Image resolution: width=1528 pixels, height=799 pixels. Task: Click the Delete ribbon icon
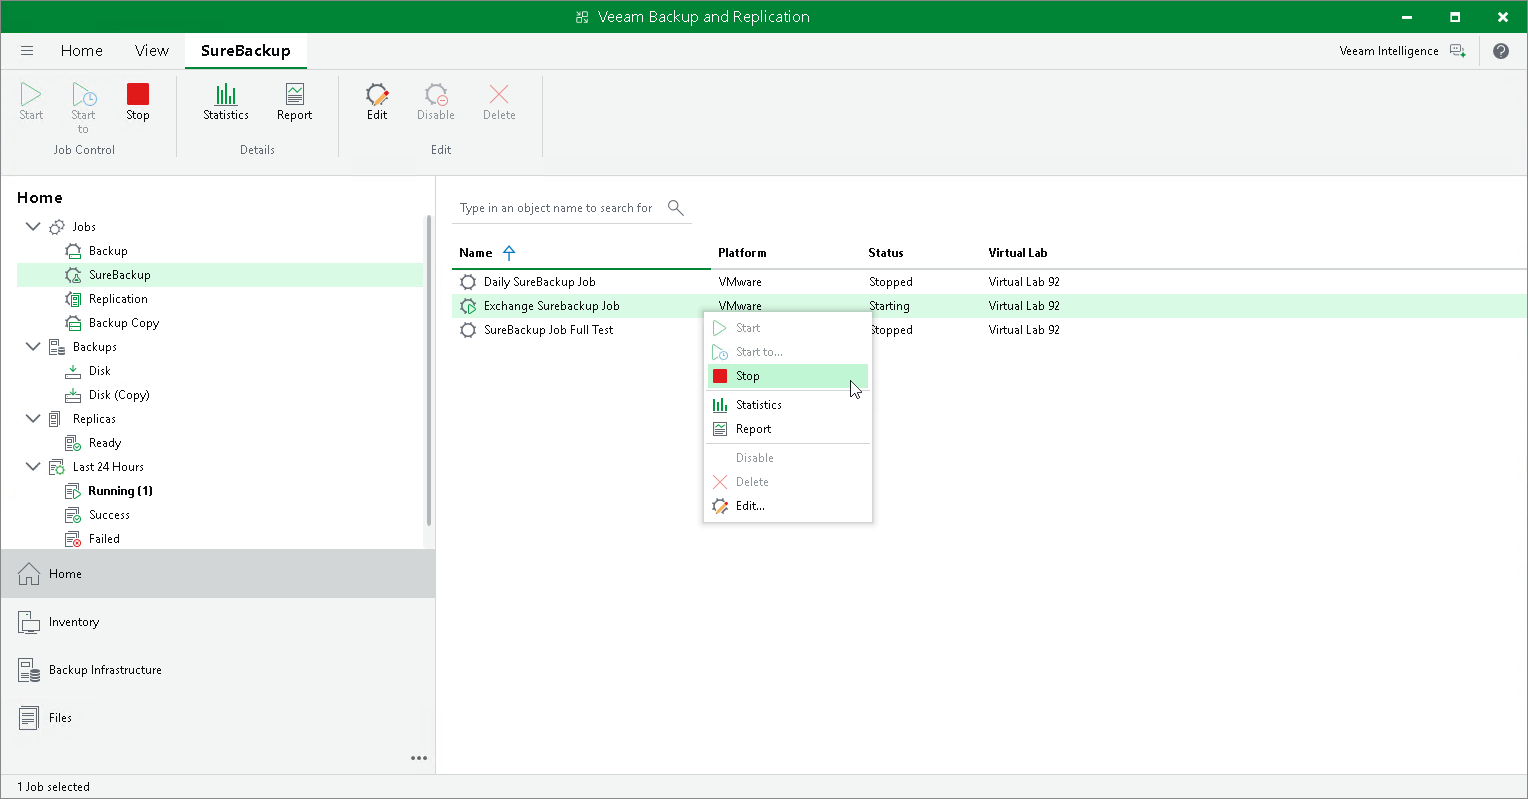pyautogui.click(x=499, y=94)
